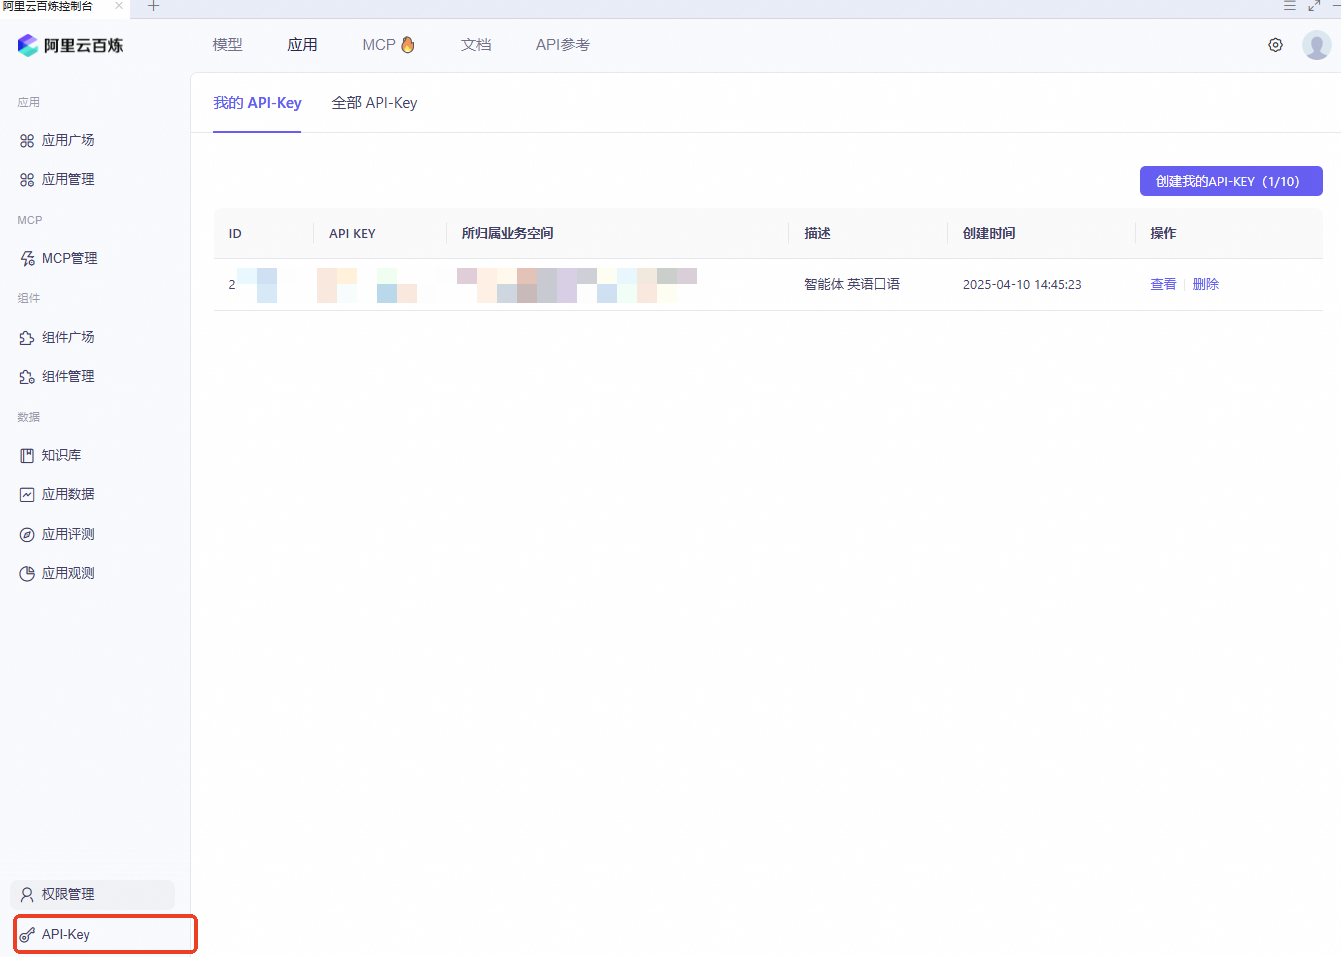Click the MCP管理 sidebar icon
The width and height of the screenshot is (1341, 957).
27,259
